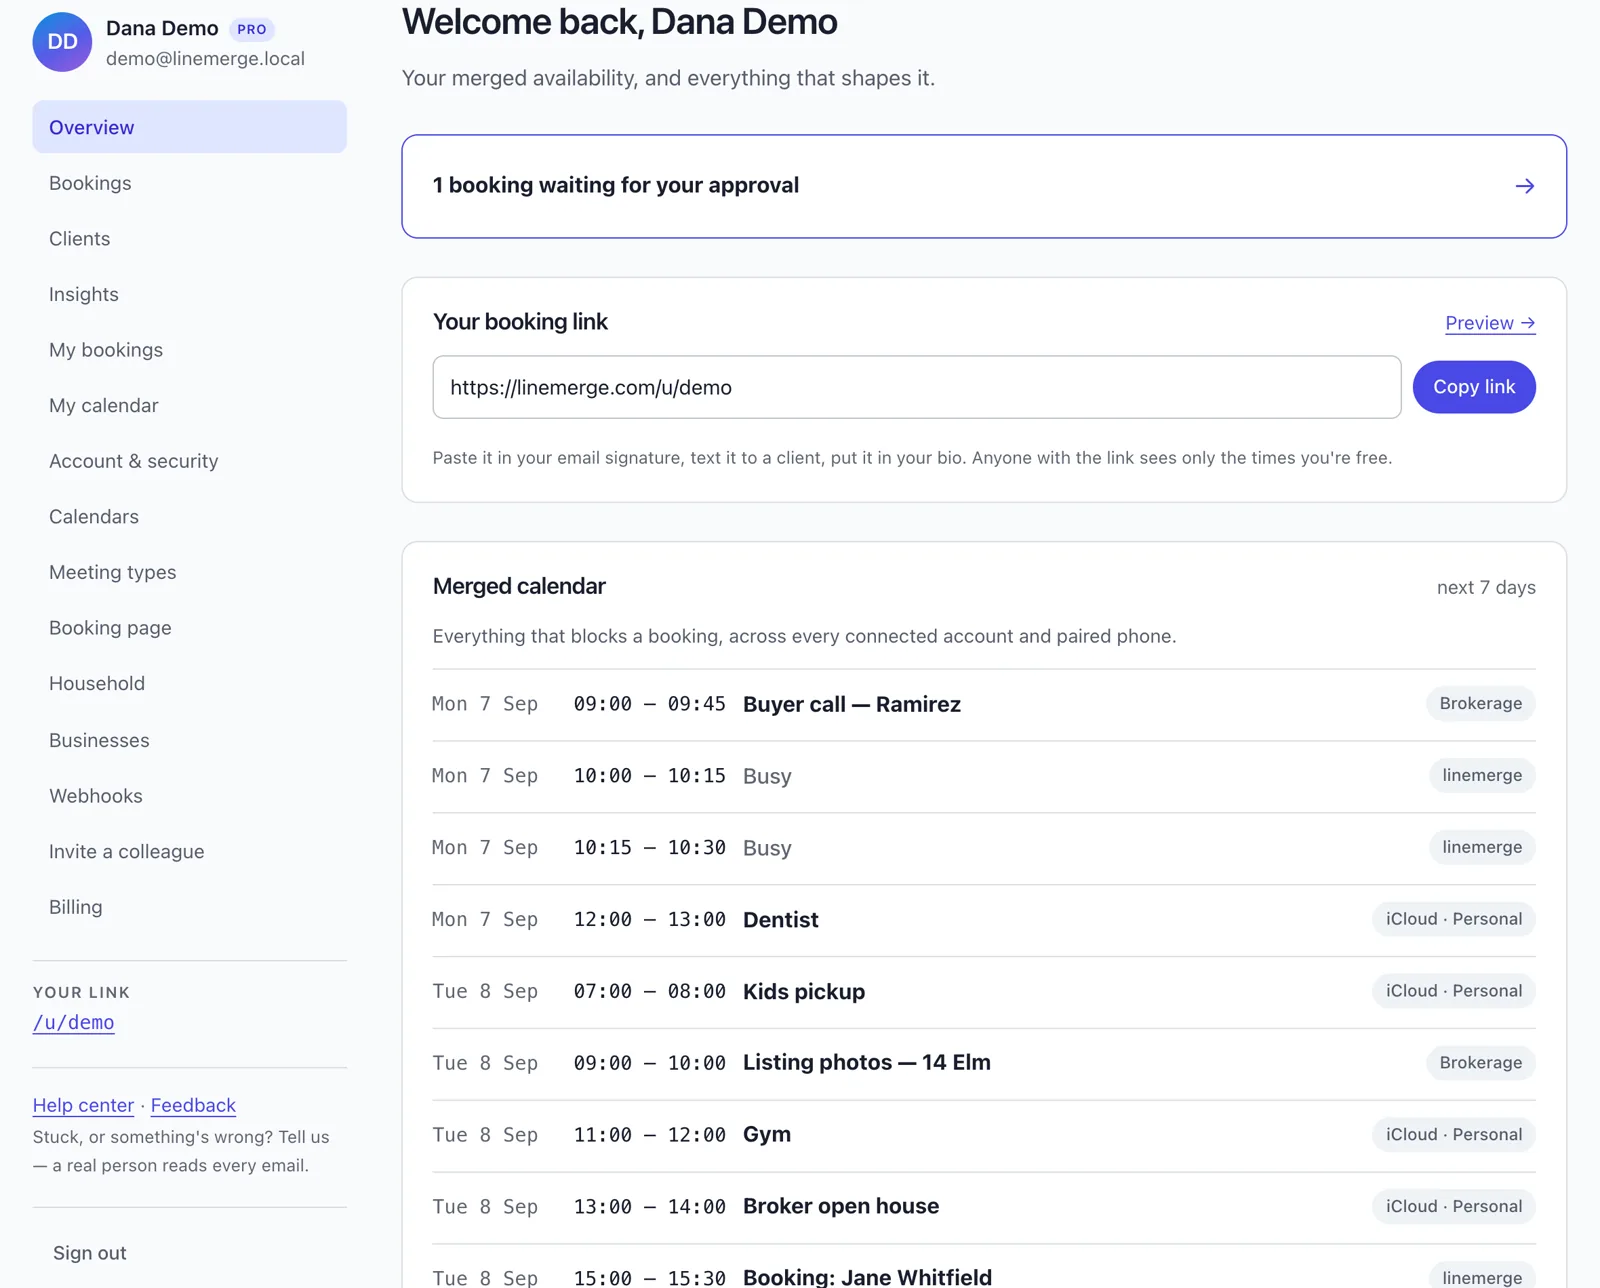This screenshot has height=1288, width=1600.
Task: Click the Copy link button
Action: [1474, 387]
